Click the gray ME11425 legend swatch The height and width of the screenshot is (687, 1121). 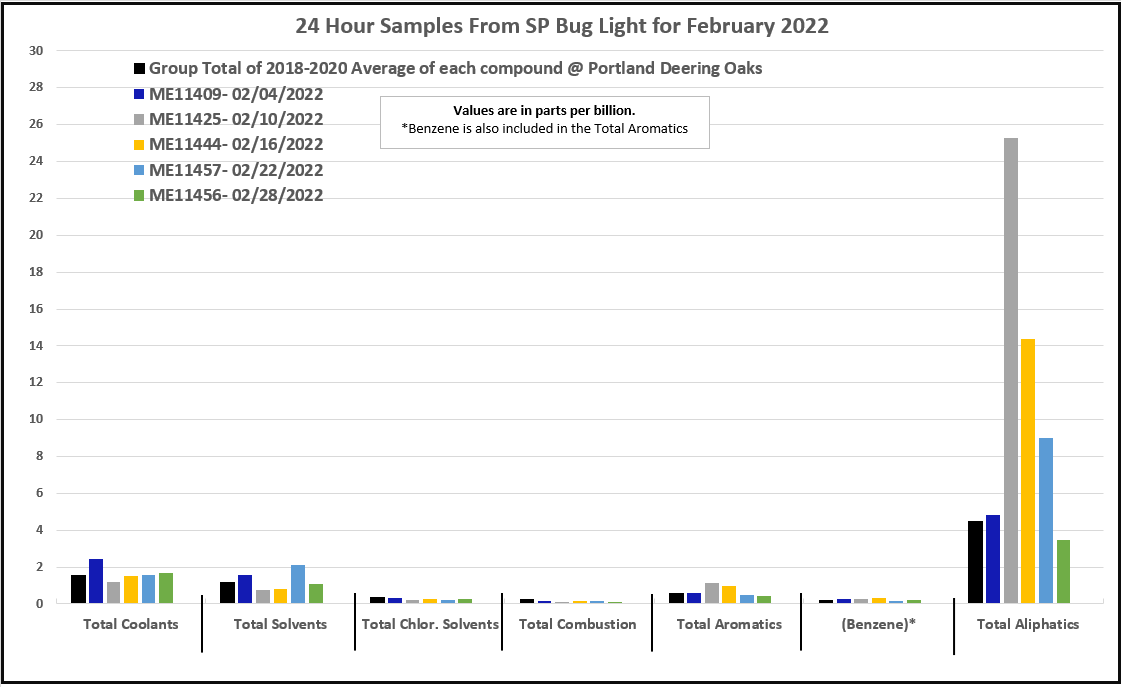click(x=140, y=120)
